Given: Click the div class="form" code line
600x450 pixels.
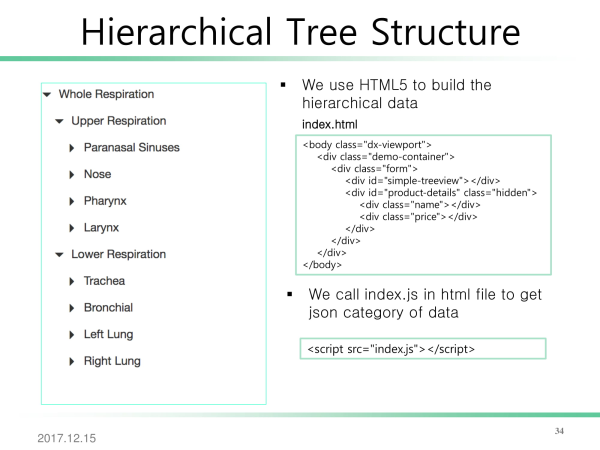Looking at the screenshot, I should pyautogui.click(x=374, y=168).
